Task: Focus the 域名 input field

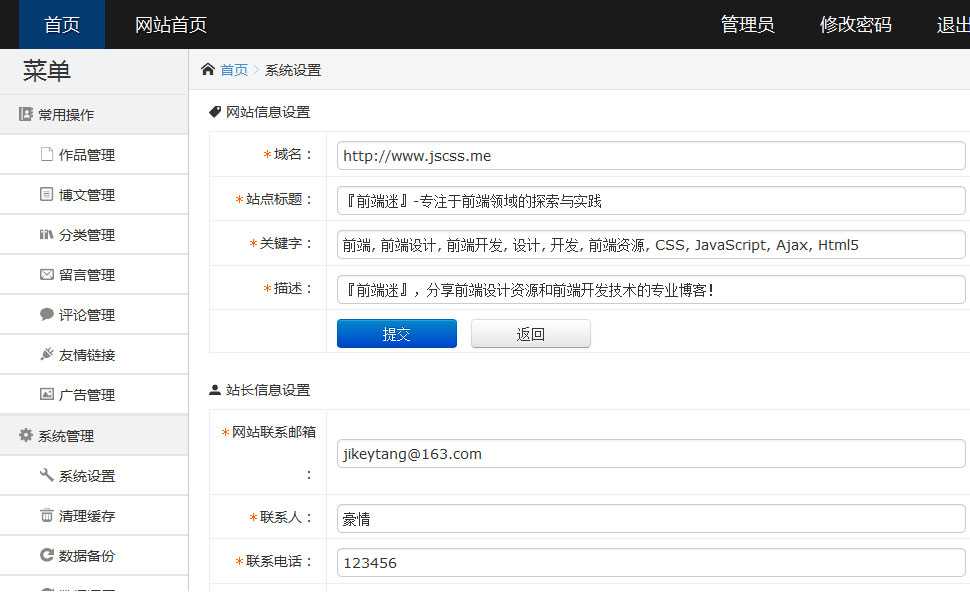Action: (x=651, y=155)
